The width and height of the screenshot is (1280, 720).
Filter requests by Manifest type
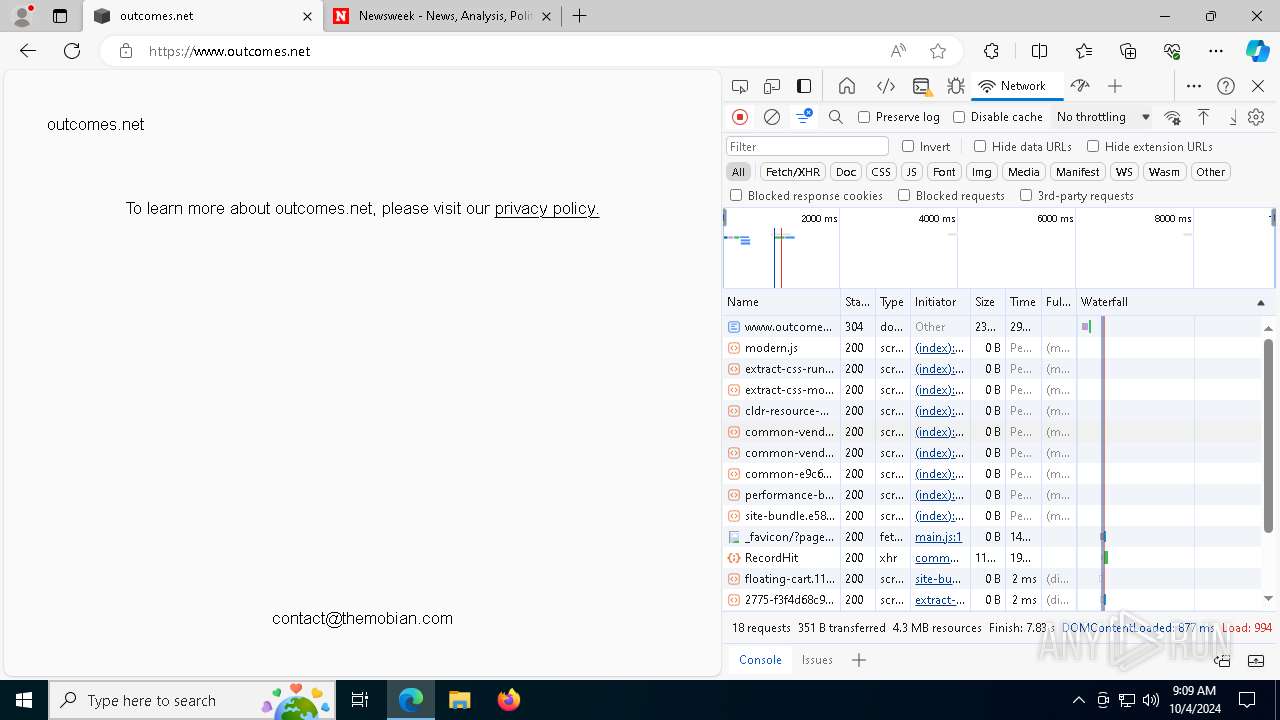coord(1077,172)
